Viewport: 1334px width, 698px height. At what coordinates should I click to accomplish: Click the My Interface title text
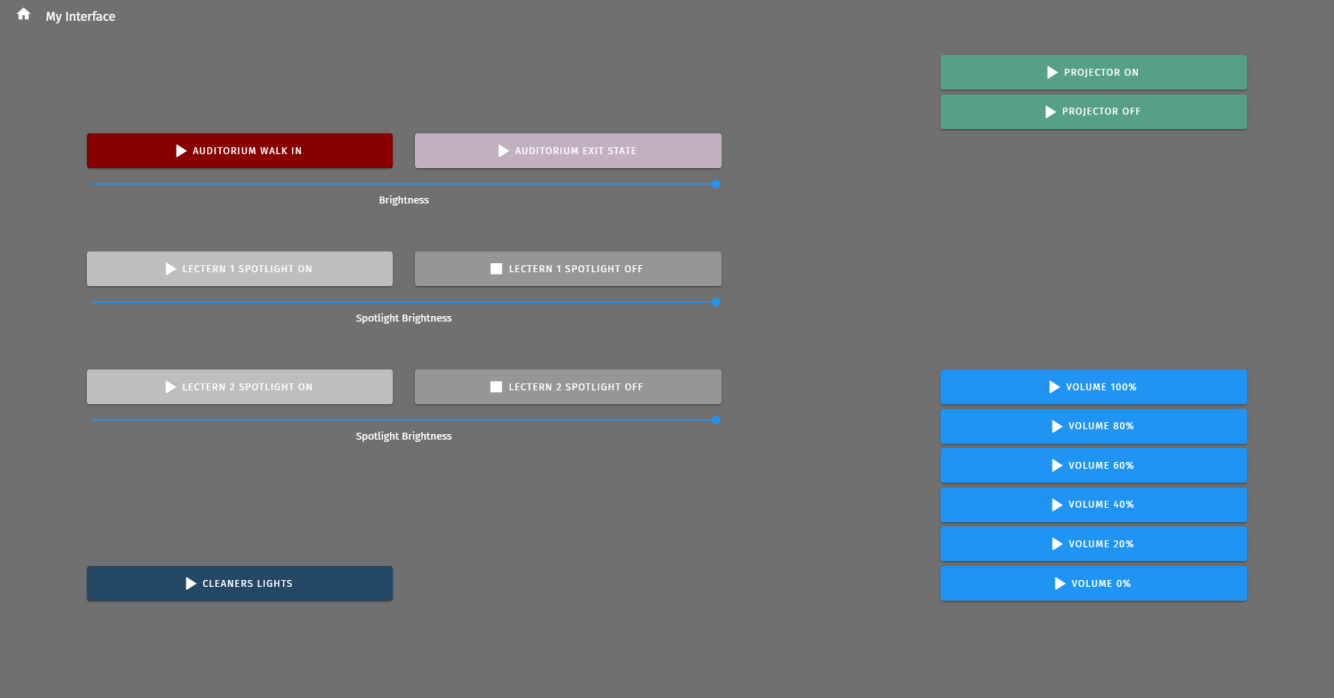[x=80, y=17]
